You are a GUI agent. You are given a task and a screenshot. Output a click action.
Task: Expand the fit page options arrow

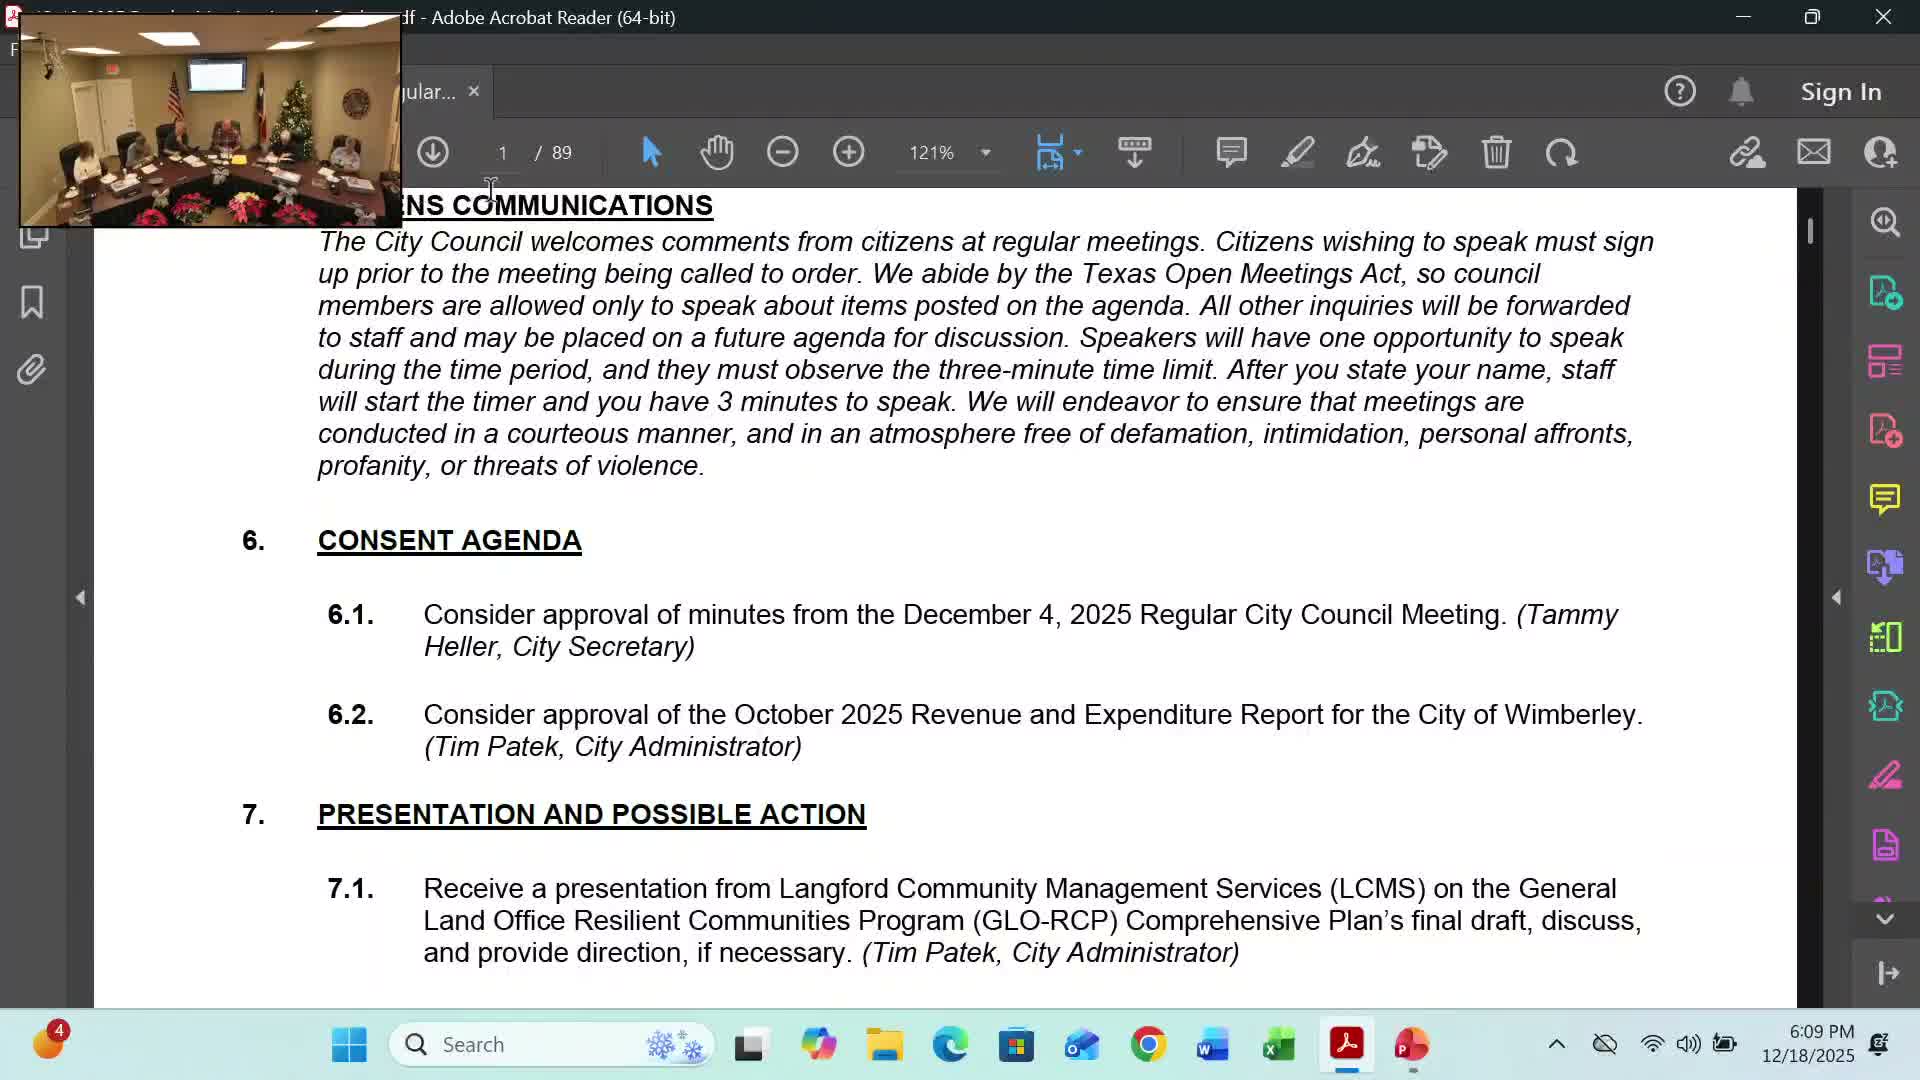pyautogui.click(x=1078, y=153)
